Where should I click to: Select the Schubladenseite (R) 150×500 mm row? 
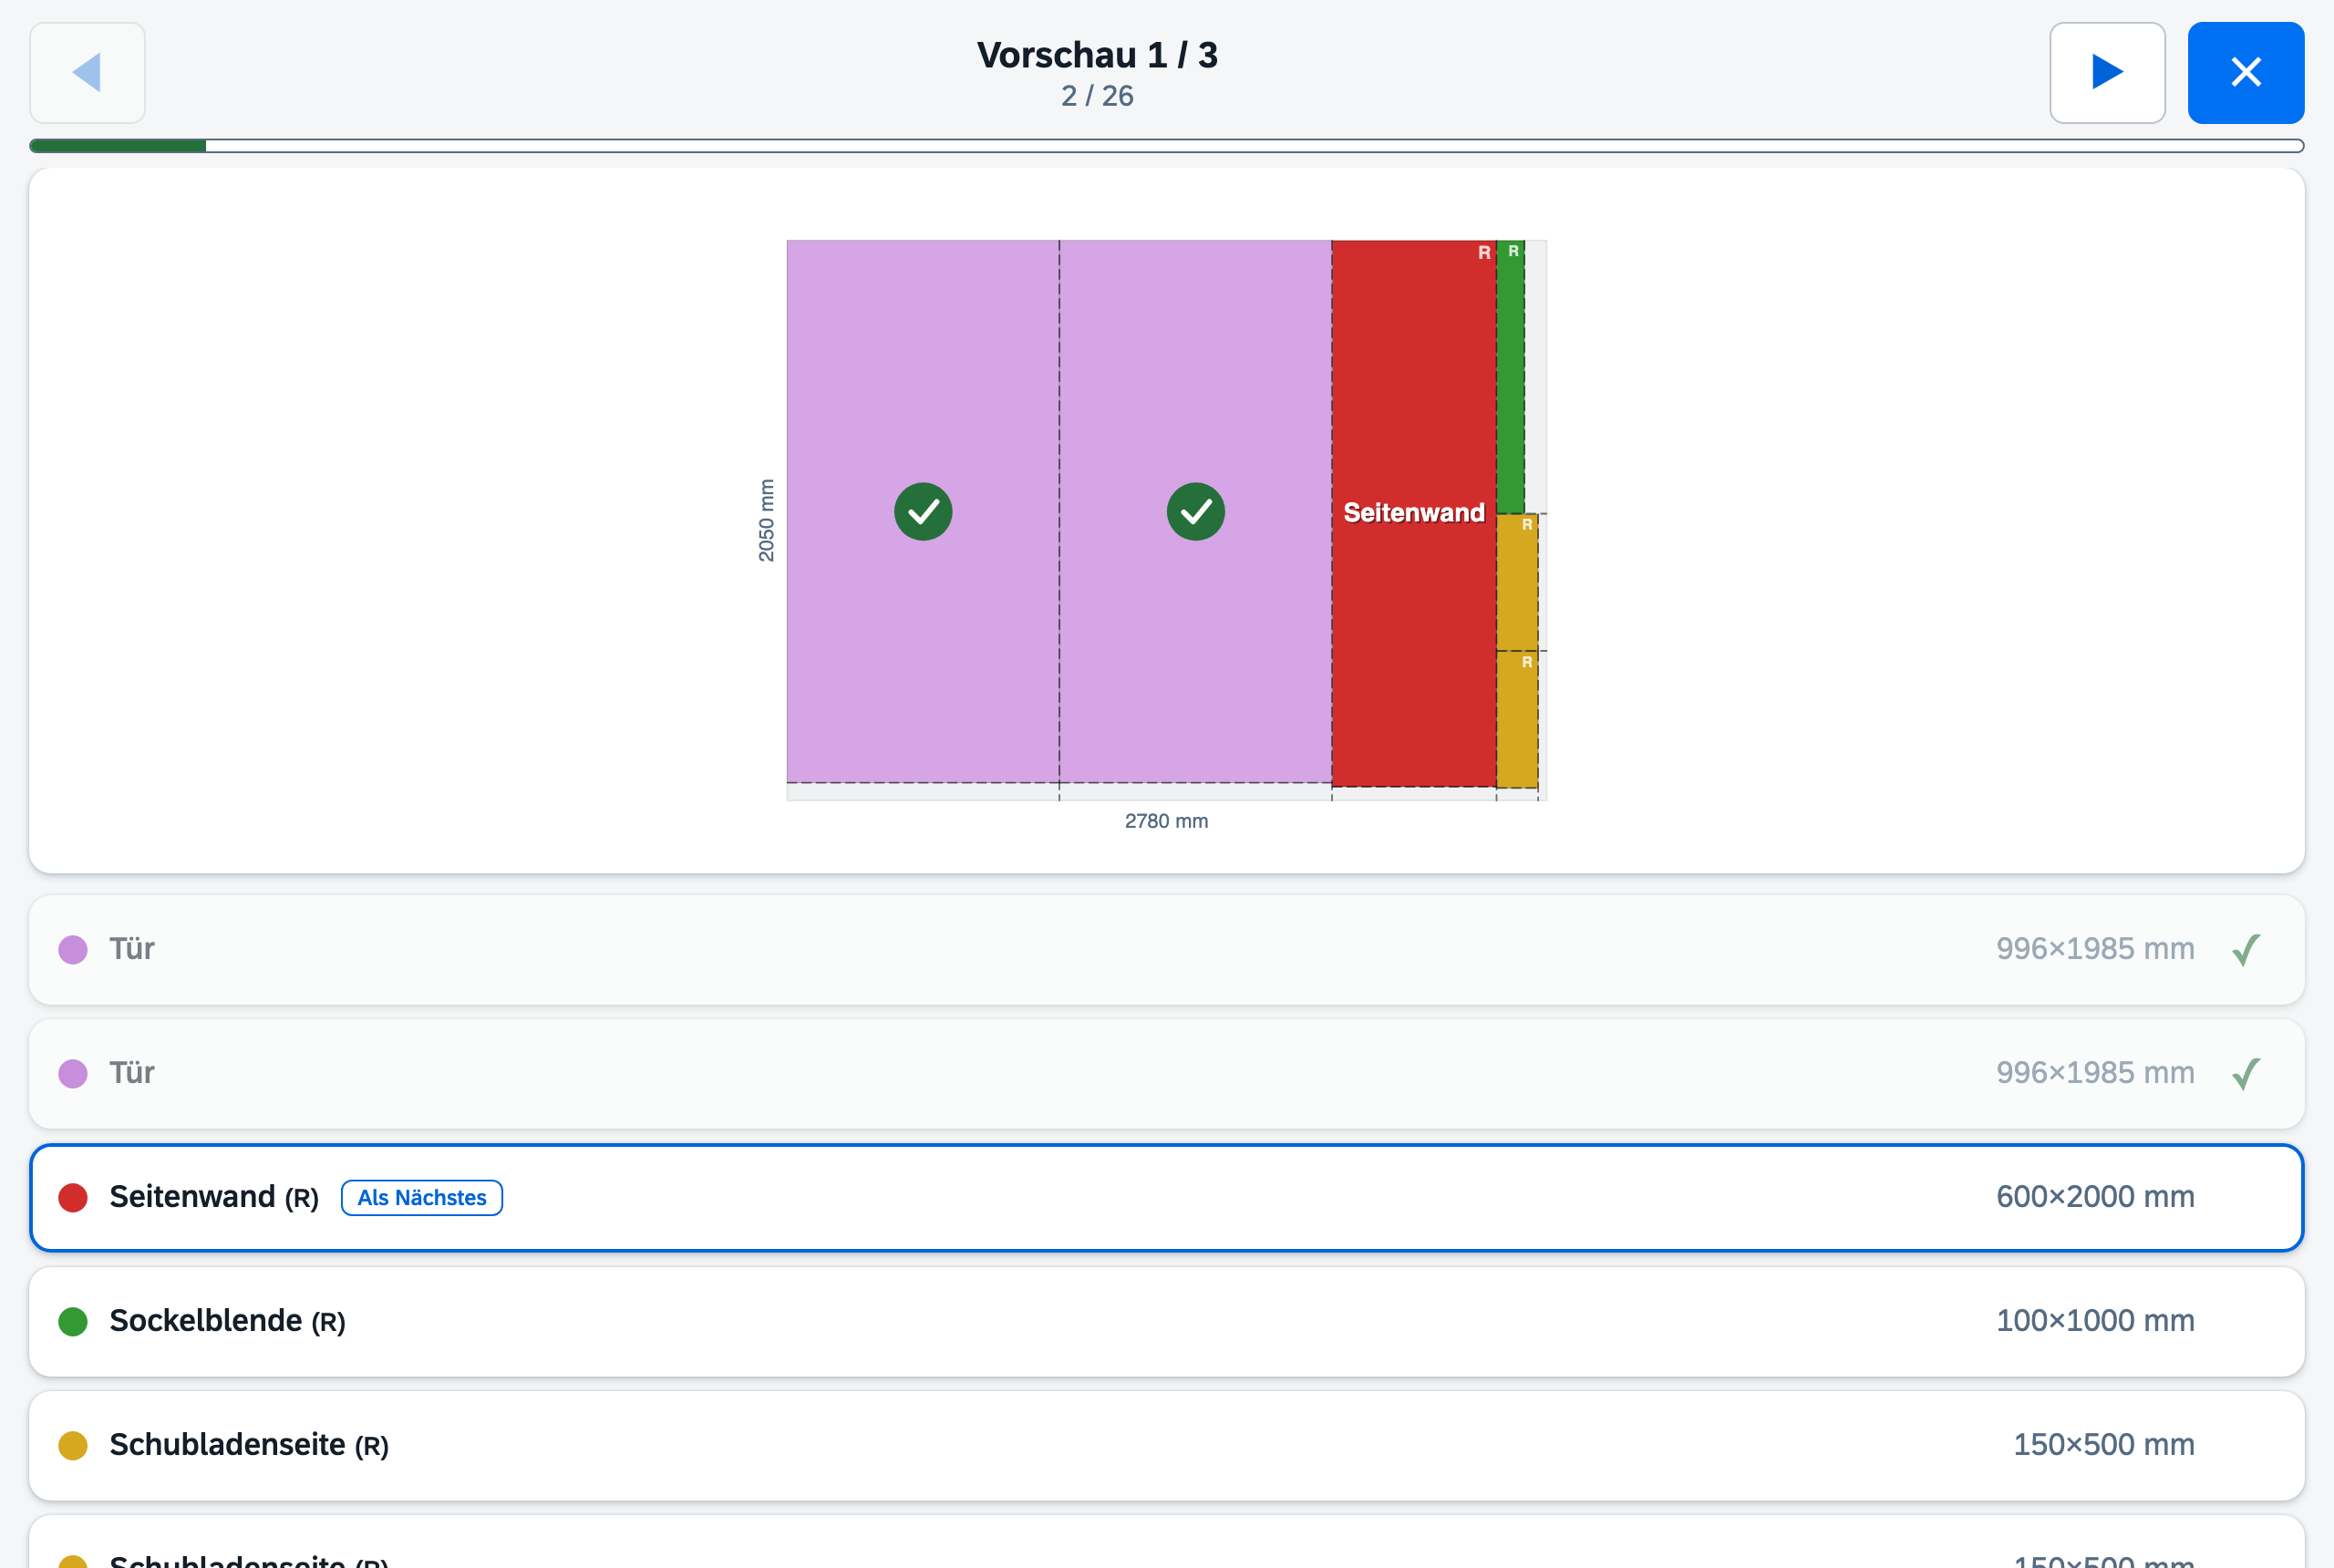tap(1166, 1445)
